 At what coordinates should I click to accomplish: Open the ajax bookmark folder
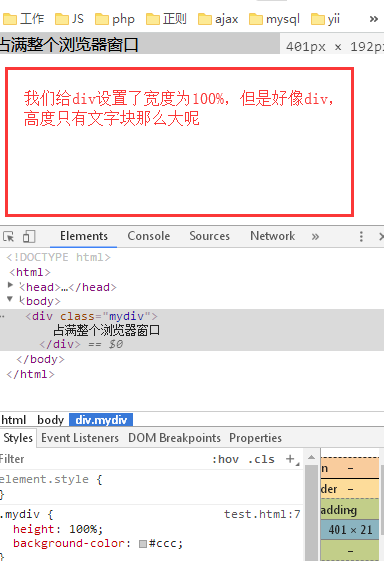(x=218, y=19)
